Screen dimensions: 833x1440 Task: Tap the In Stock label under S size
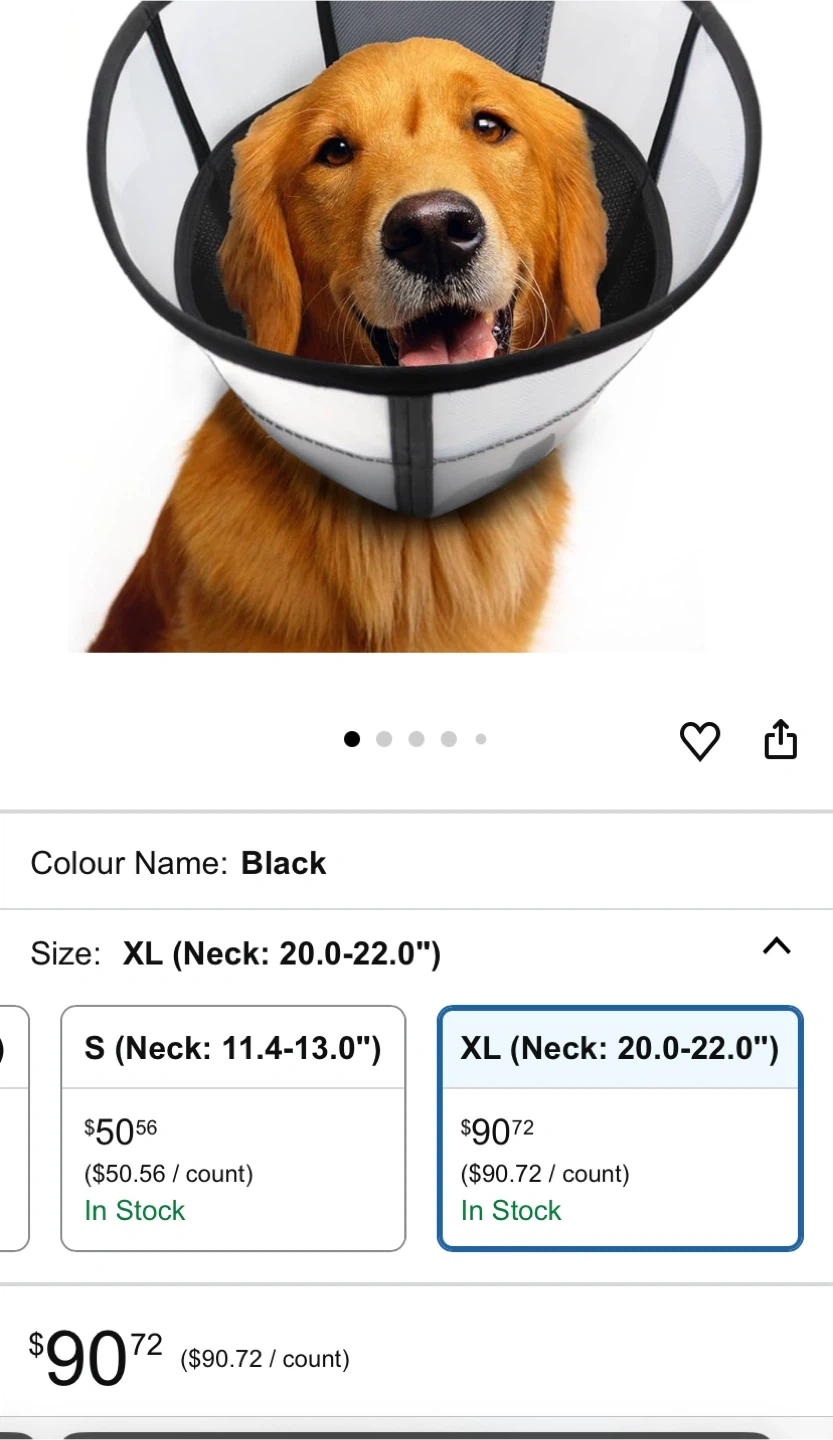point(135,1210)
